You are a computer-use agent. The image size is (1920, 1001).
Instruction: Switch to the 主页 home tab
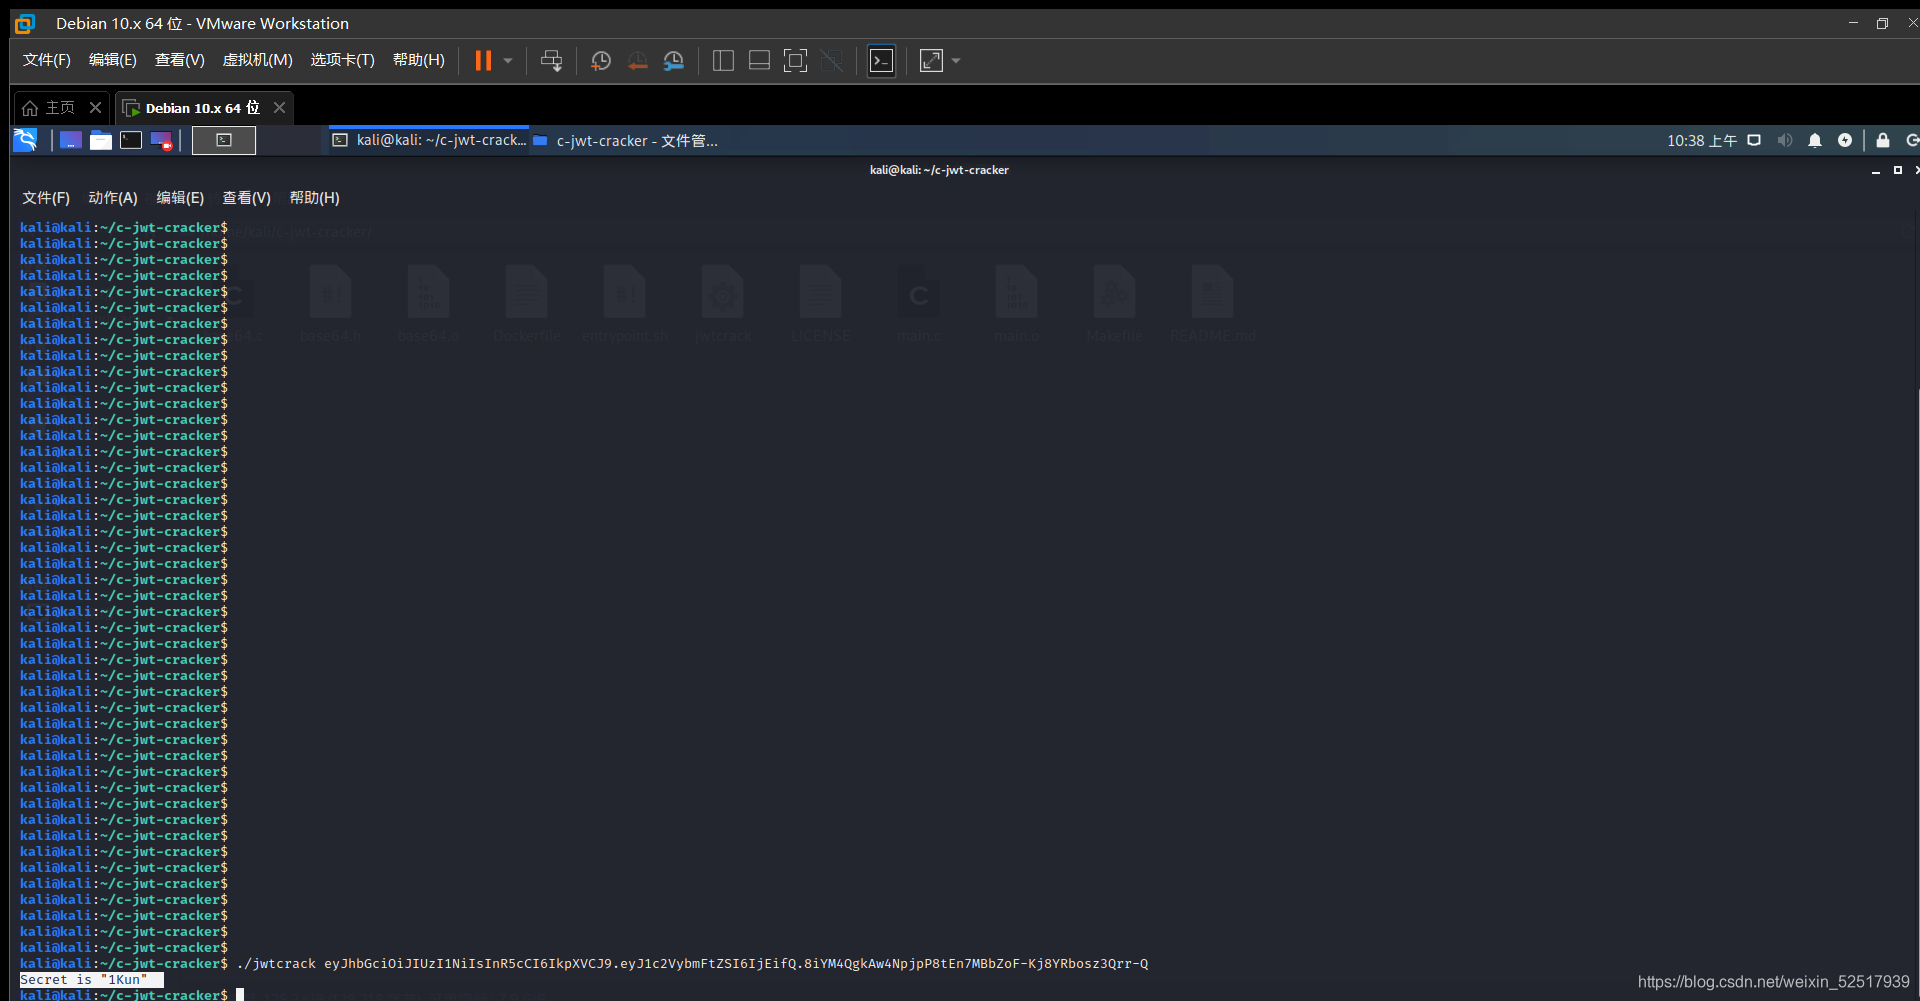48,108
